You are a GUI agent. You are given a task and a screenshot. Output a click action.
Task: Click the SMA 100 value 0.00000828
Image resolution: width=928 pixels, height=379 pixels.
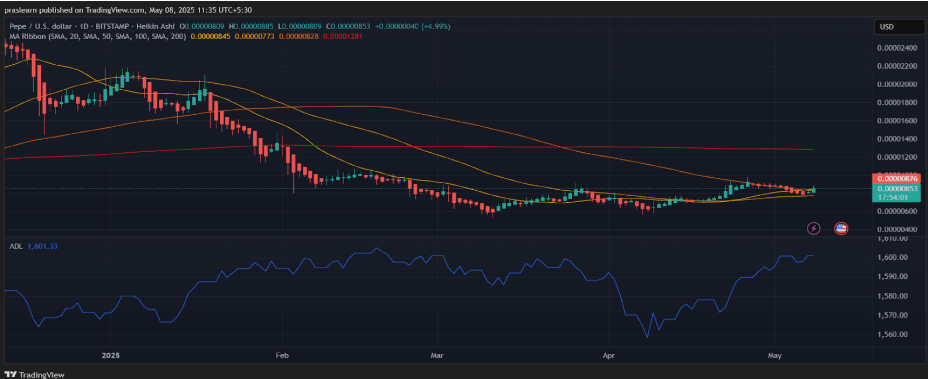pos(299,36)
